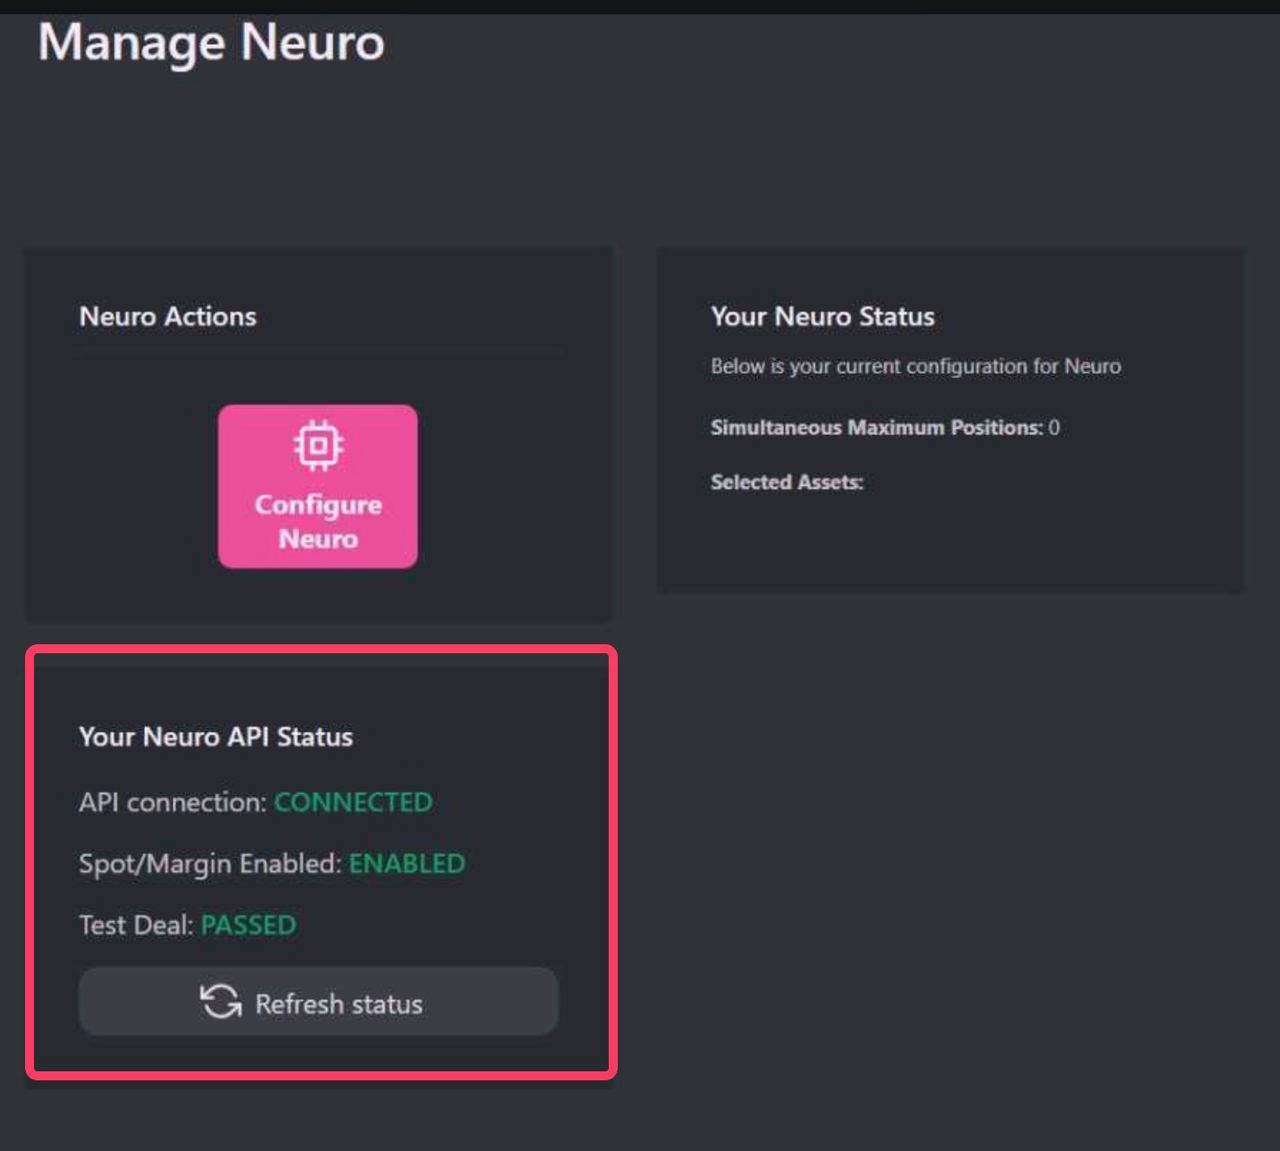
Task: Click the chip icon on Configure Neuro
Action: 318,445
